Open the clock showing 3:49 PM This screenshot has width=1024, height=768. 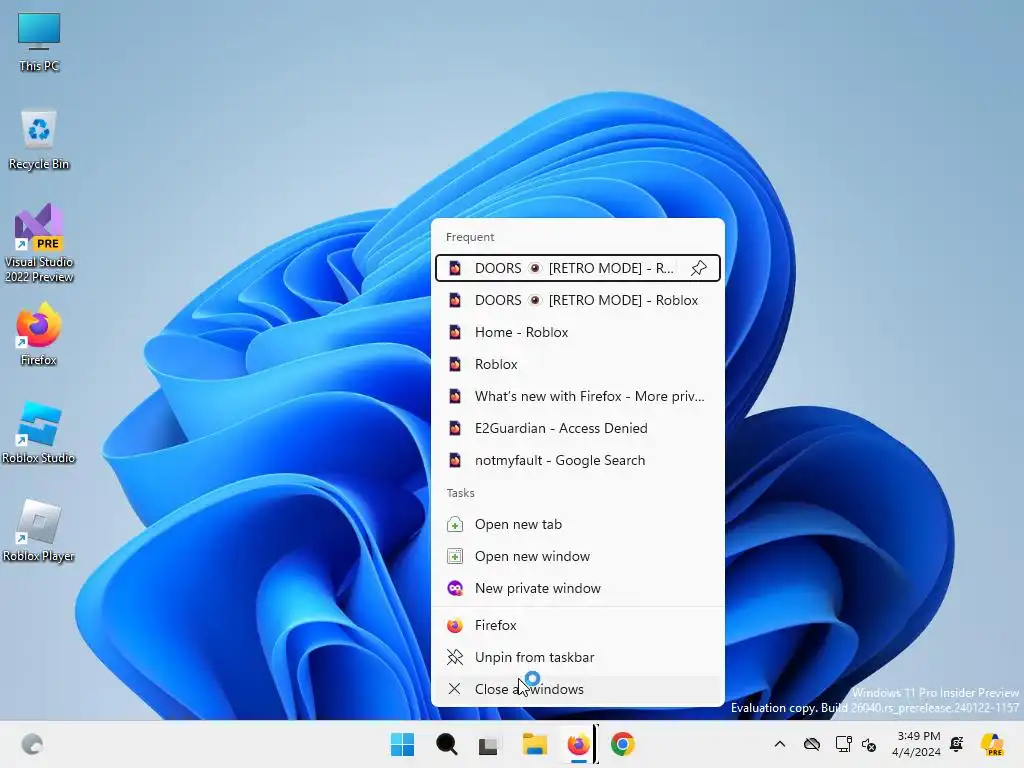tap(918, 744)
